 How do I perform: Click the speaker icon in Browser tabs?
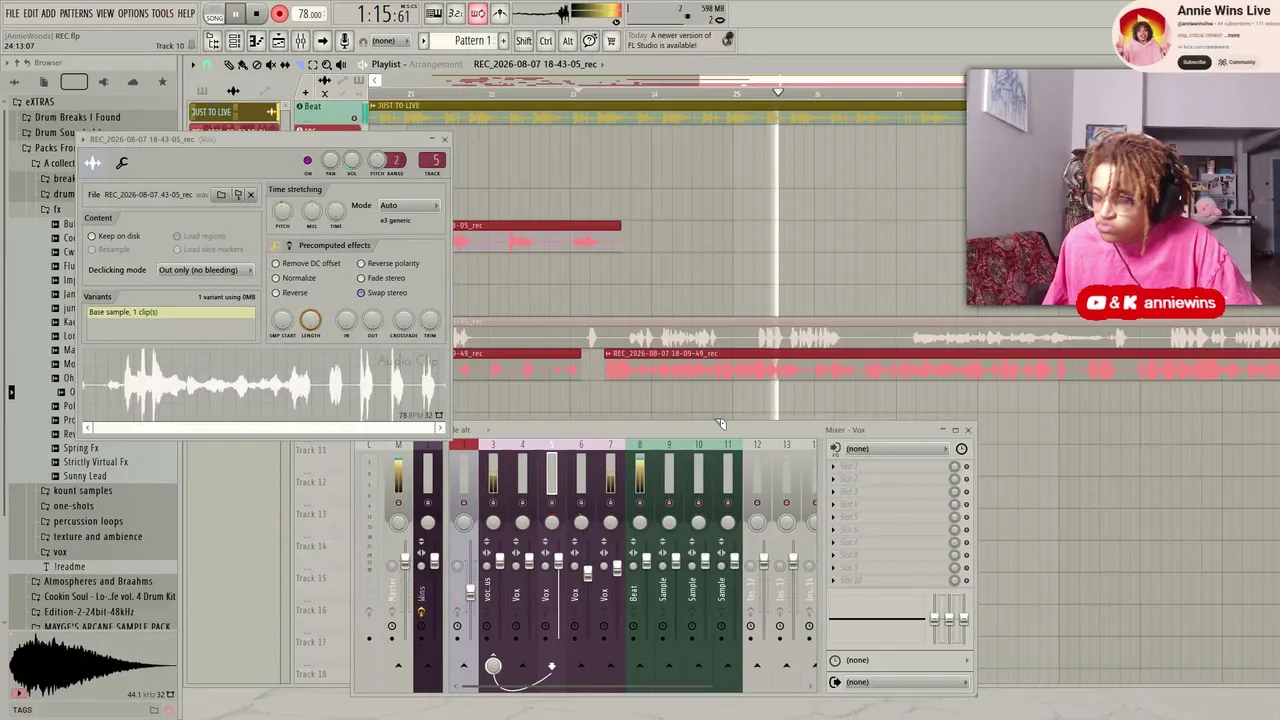103,82
